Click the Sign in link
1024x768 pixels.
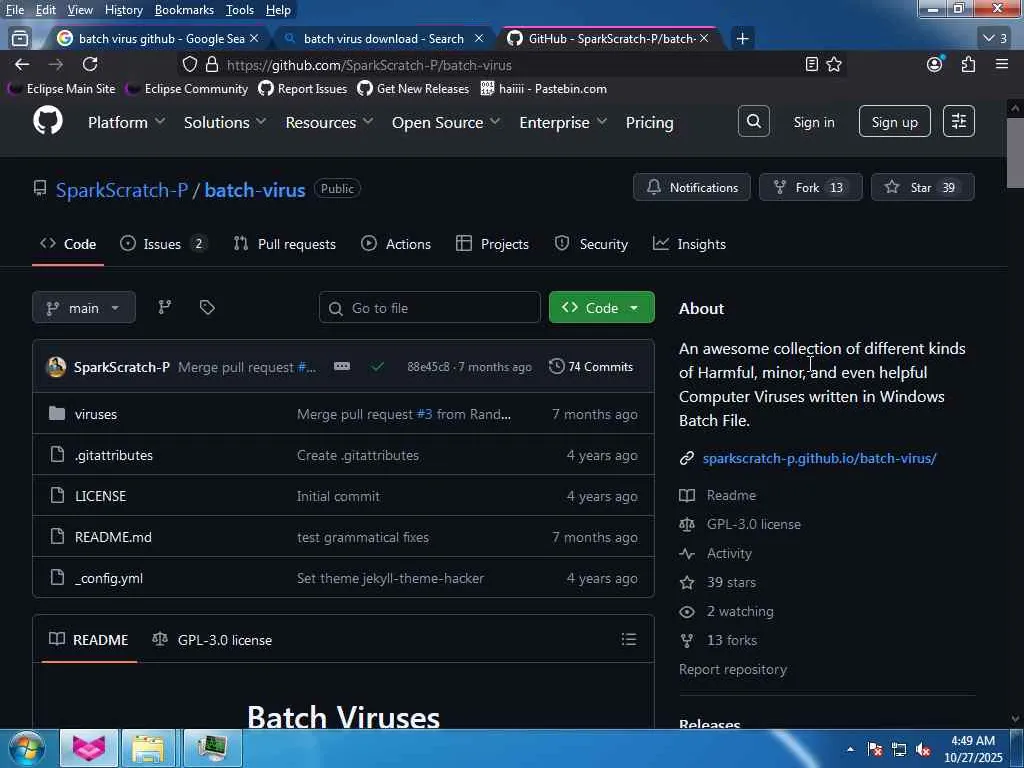(814, 122)
